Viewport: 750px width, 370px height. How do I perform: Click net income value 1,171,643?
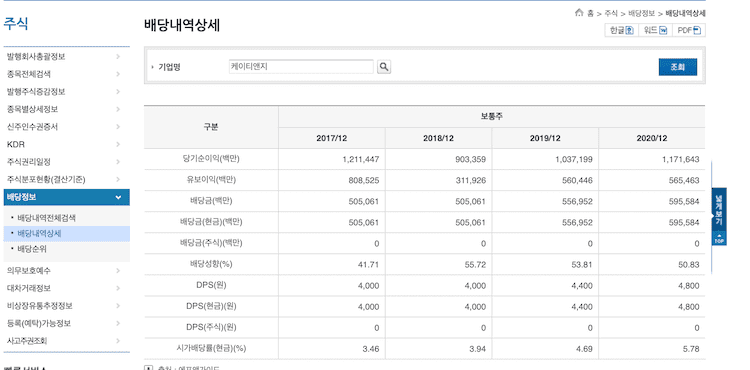681,159
